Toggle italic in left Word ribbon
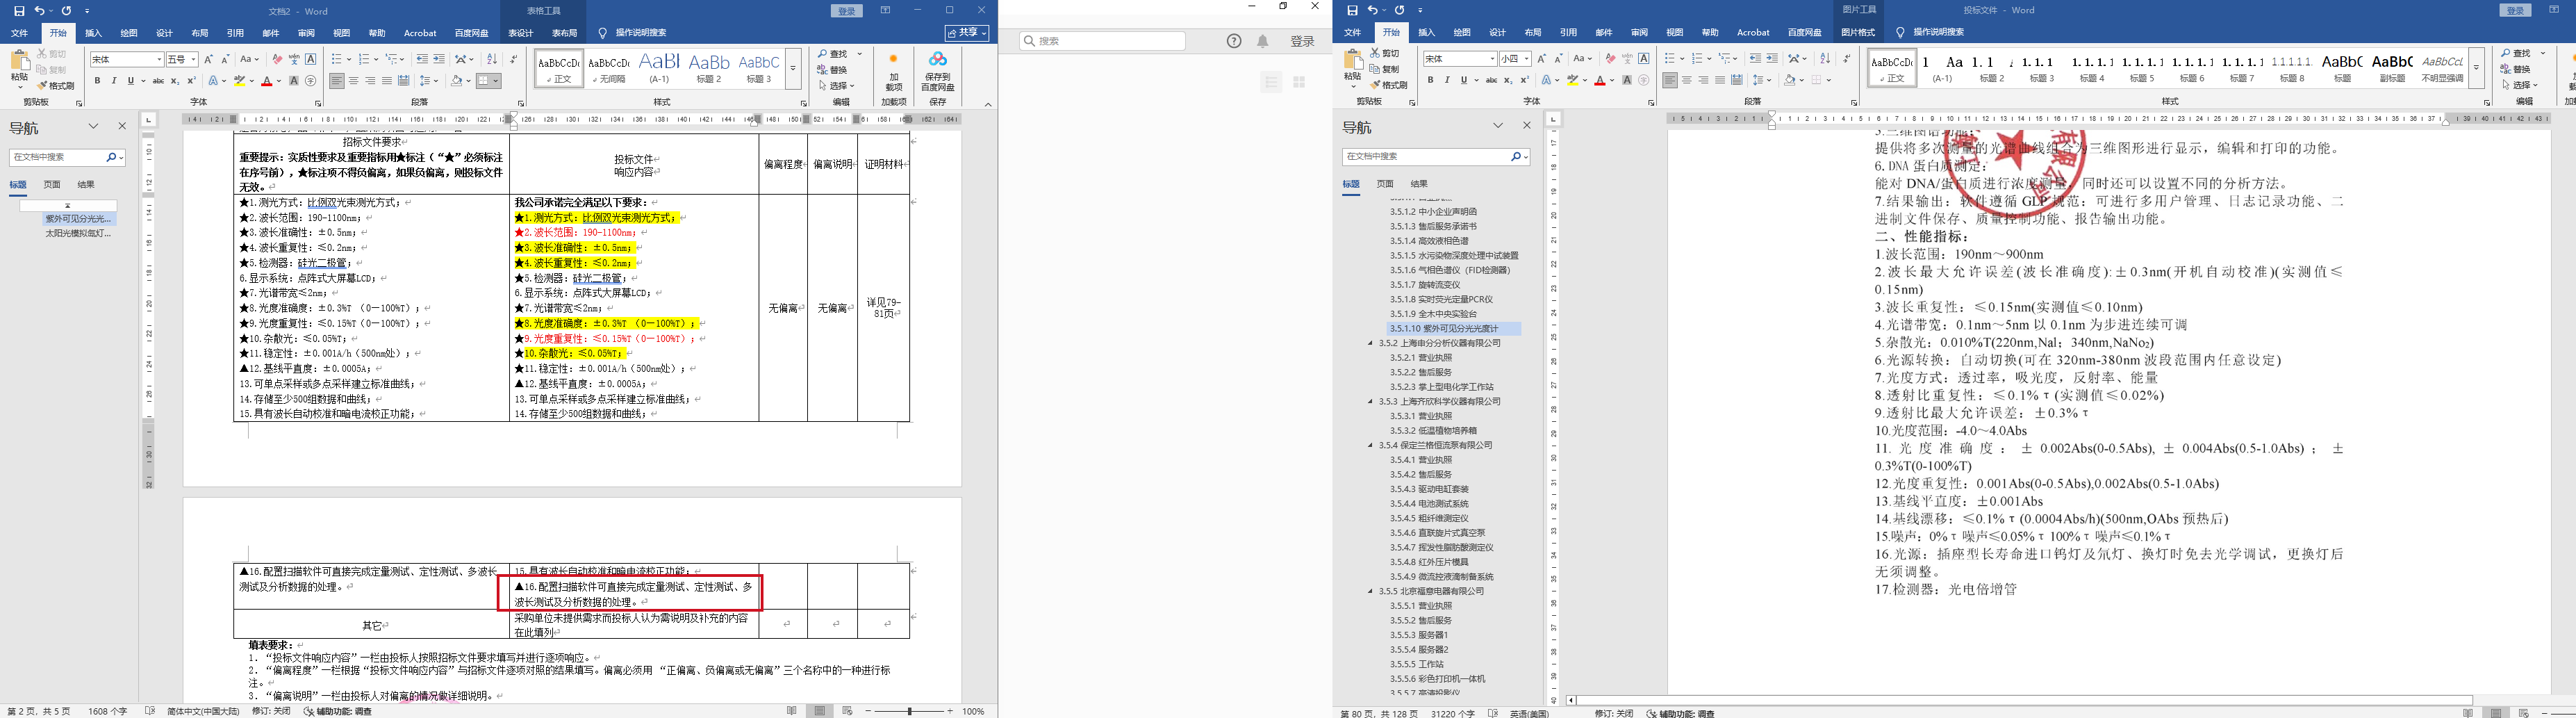The width and height of the screenshot is (2576, 718). (114, 81)
